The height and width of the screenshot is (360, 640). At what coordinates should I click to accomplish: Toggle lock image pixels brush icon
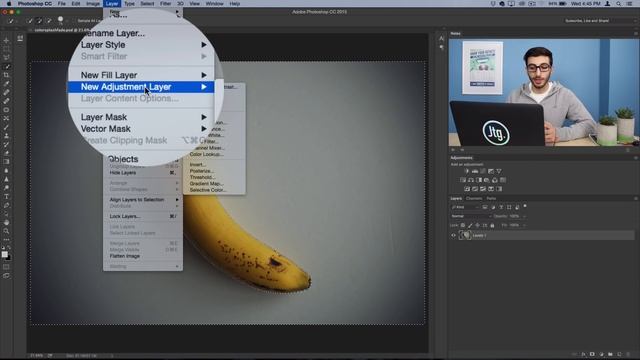(470, 225)
